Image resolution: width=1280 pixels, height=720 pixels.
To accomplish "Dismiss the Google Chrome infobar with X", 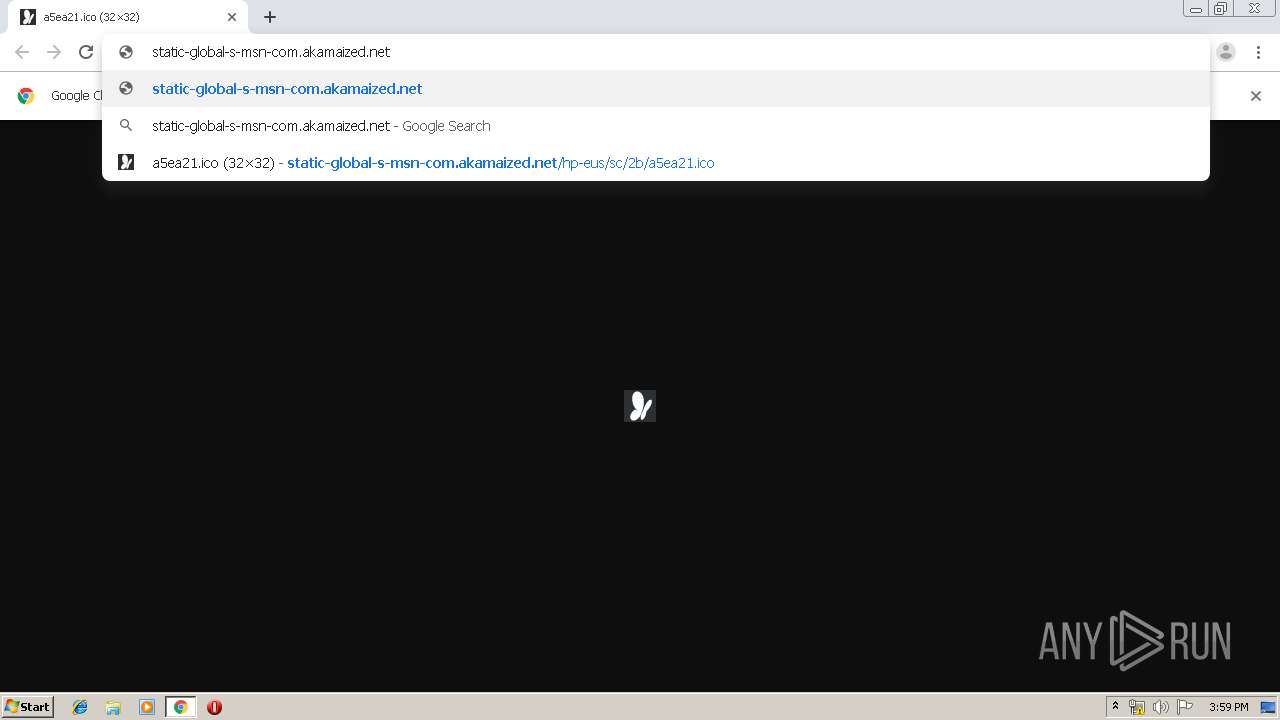I will [1256, 96].
